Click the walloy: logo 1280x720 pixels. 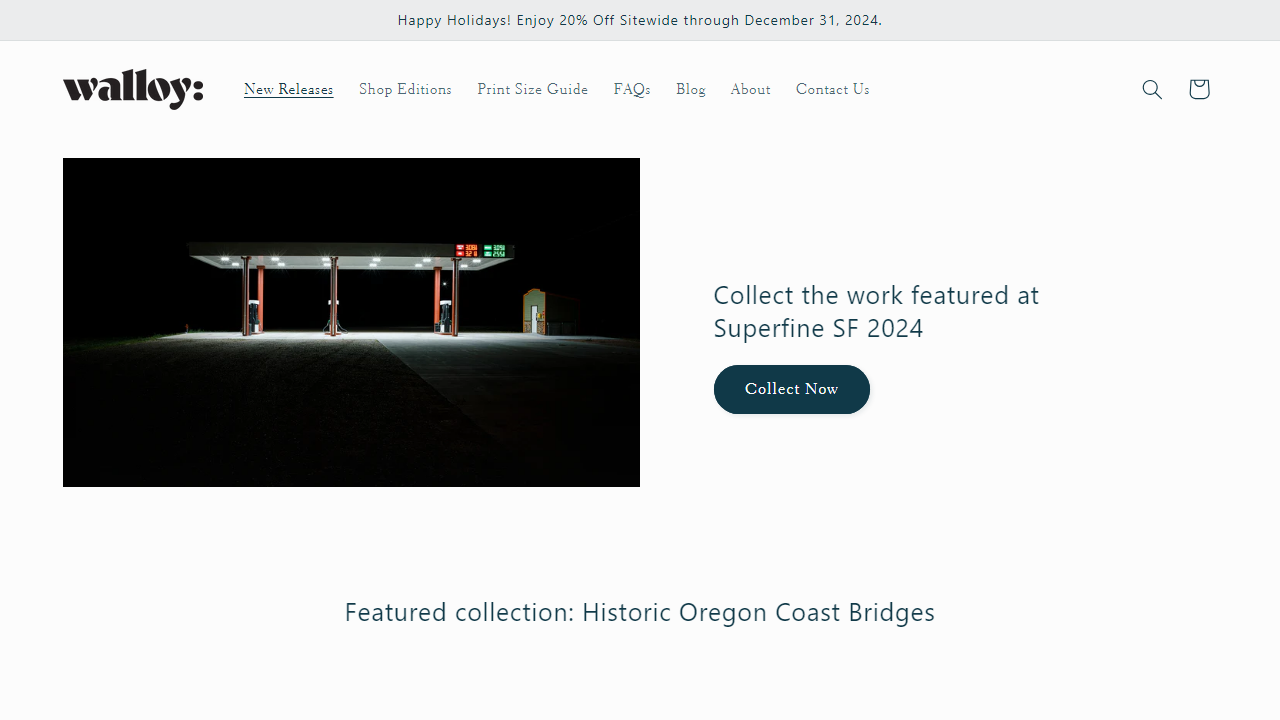[133, 89]
